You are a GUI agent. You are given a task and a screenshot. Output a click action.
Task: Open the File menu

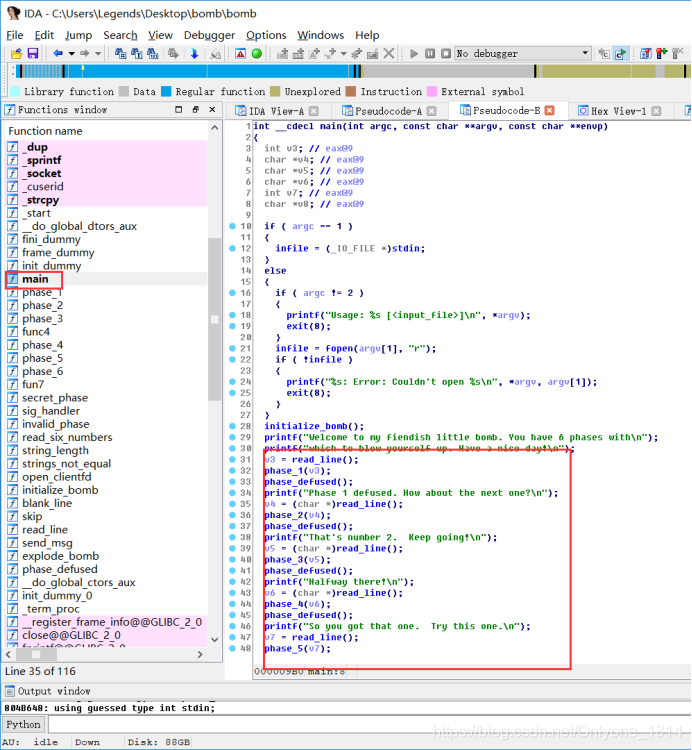(x=14, y=35)
